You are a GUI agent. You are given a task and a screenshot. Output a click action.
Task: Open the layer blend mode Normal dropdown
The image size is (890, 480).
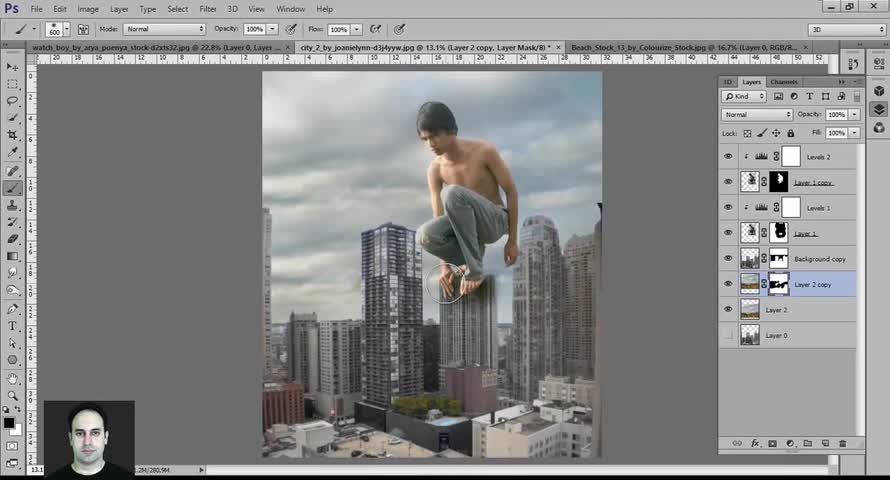(757, 115)
